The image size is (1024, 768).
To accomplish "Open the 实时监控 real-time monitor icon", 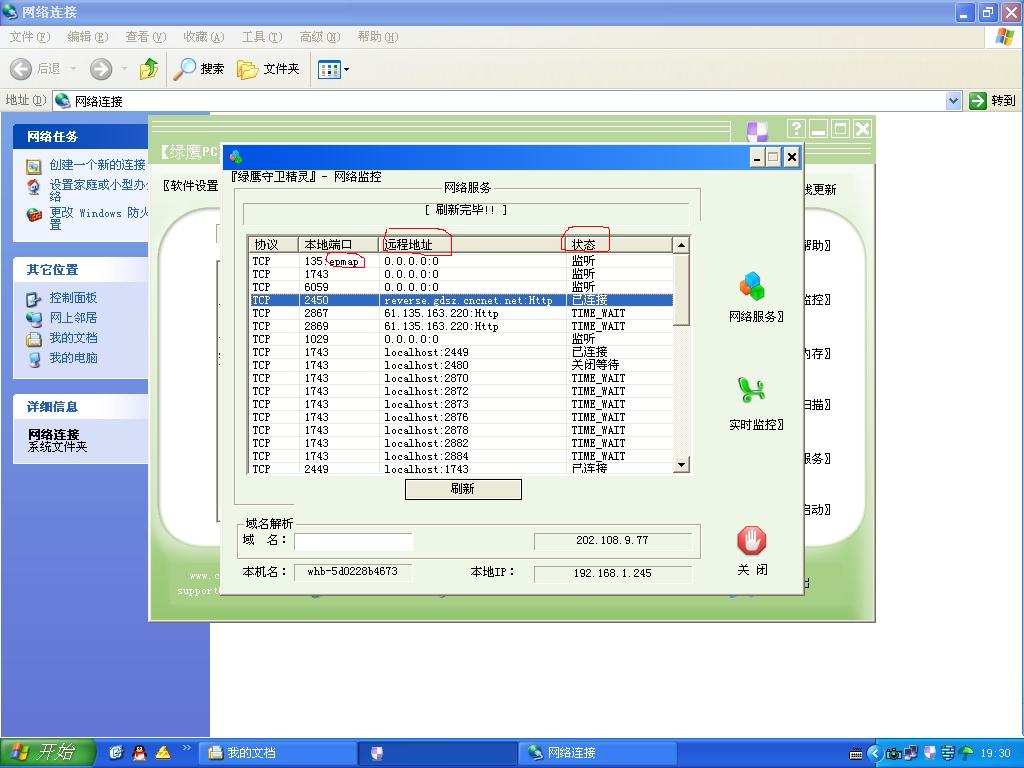I will pyautogui.click(x=752, y=390).
